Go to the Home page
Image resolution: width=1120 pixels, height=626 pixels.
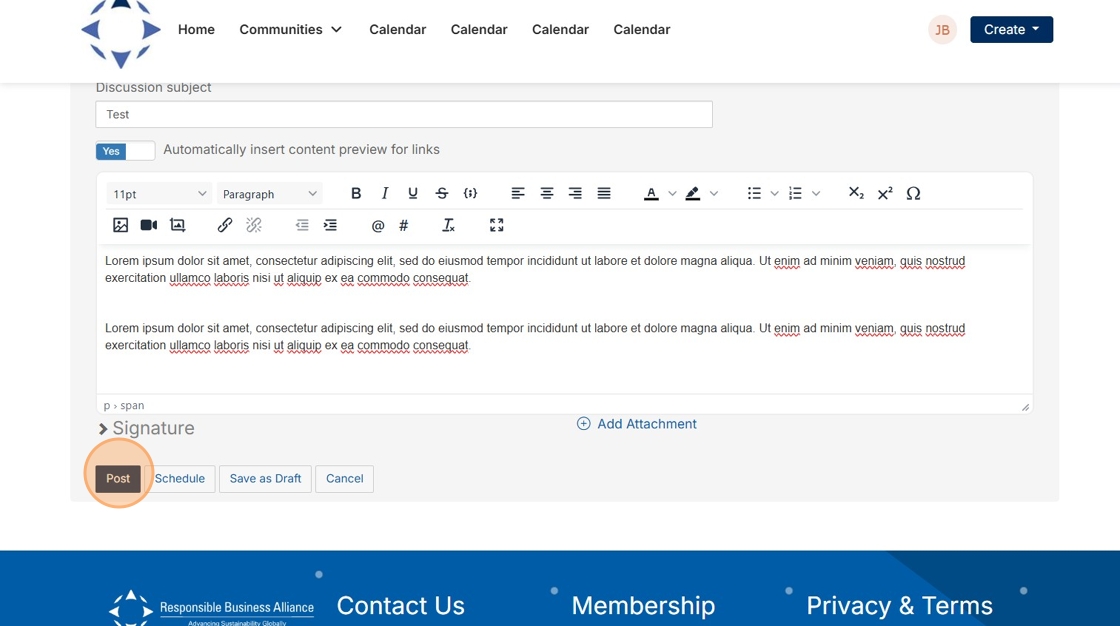pos(196,29)
